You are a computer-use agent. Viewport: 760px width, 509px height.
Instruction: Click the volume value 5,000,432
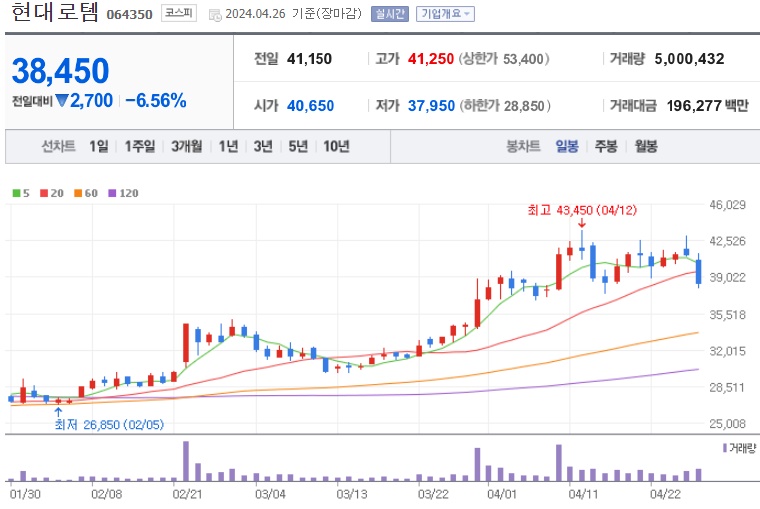click(x=689, y=59)
